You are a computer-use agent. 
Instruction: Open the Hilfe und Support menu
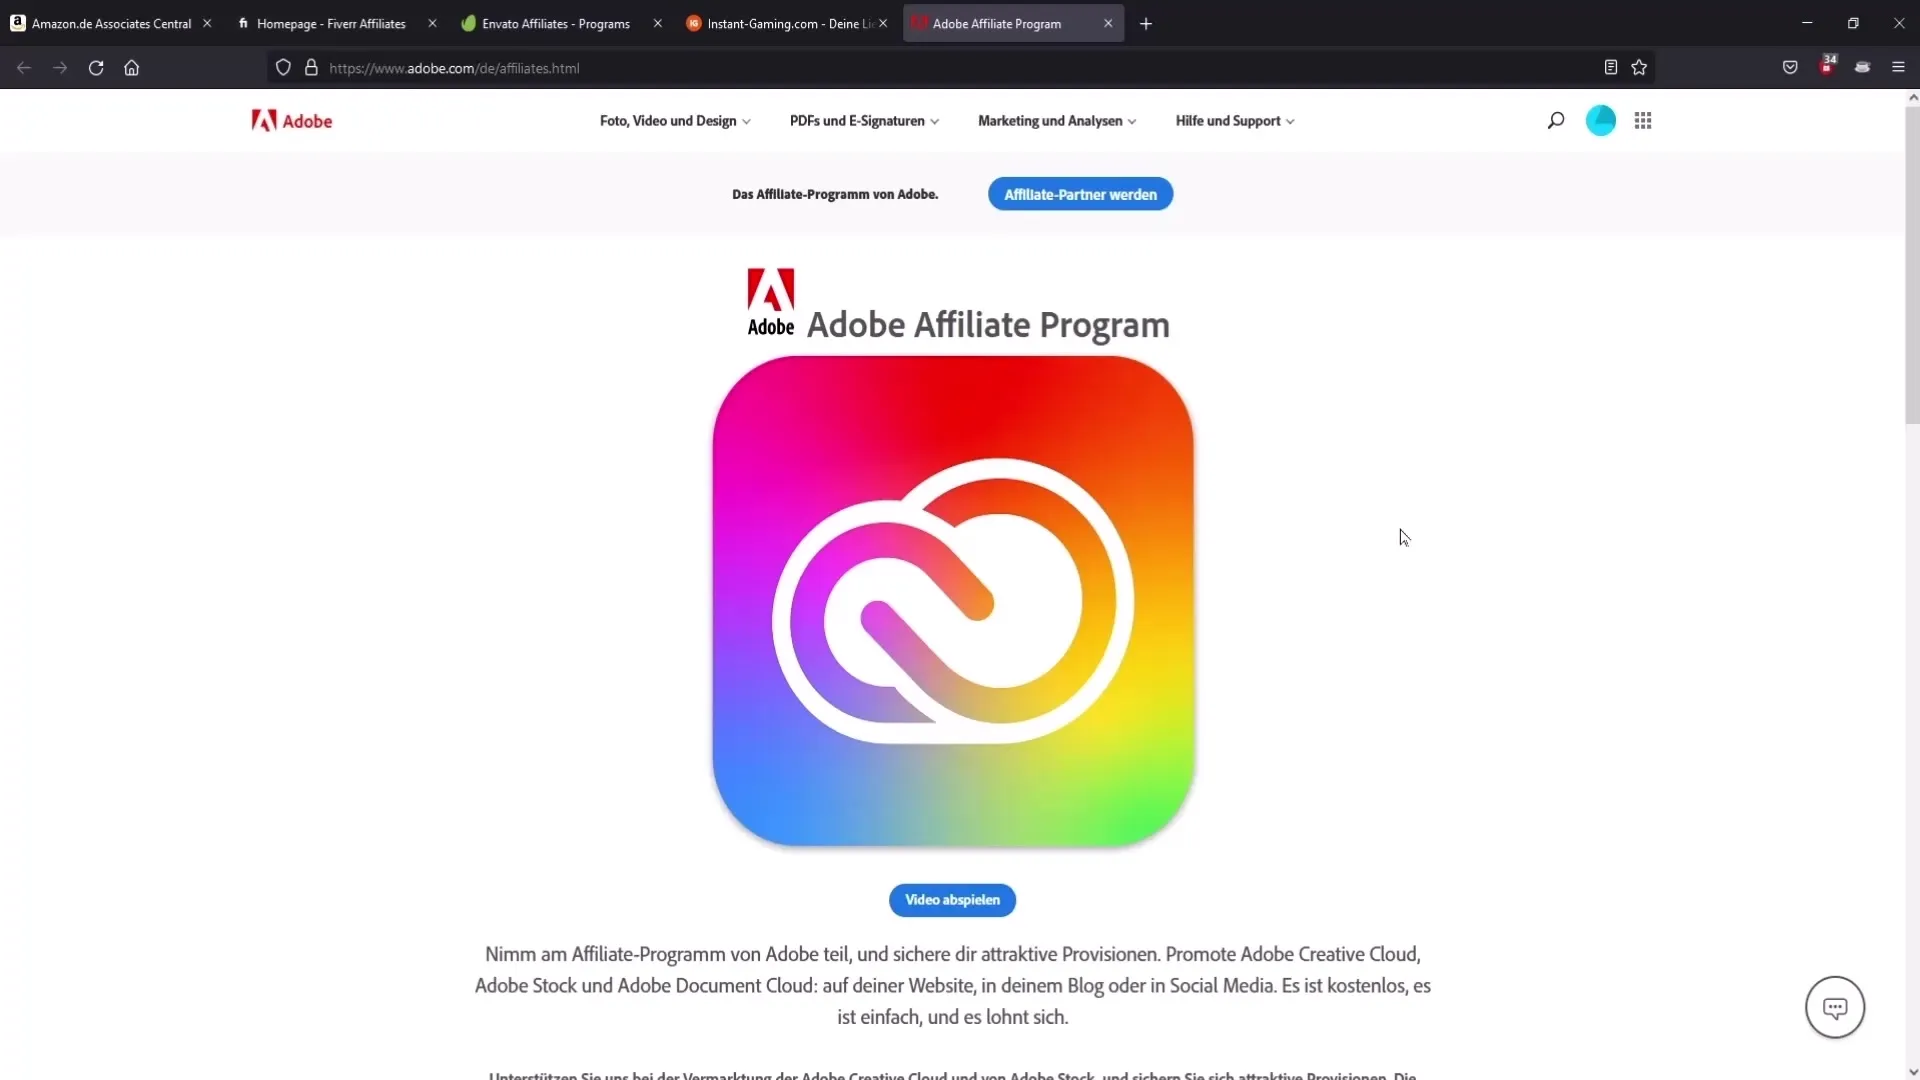point(1232,120)
